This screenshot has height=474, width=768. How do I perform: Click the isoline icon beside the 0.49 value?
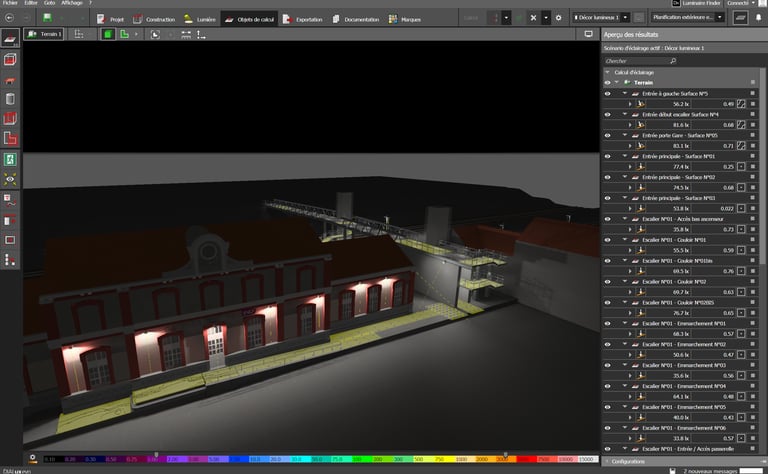[741, 104]
